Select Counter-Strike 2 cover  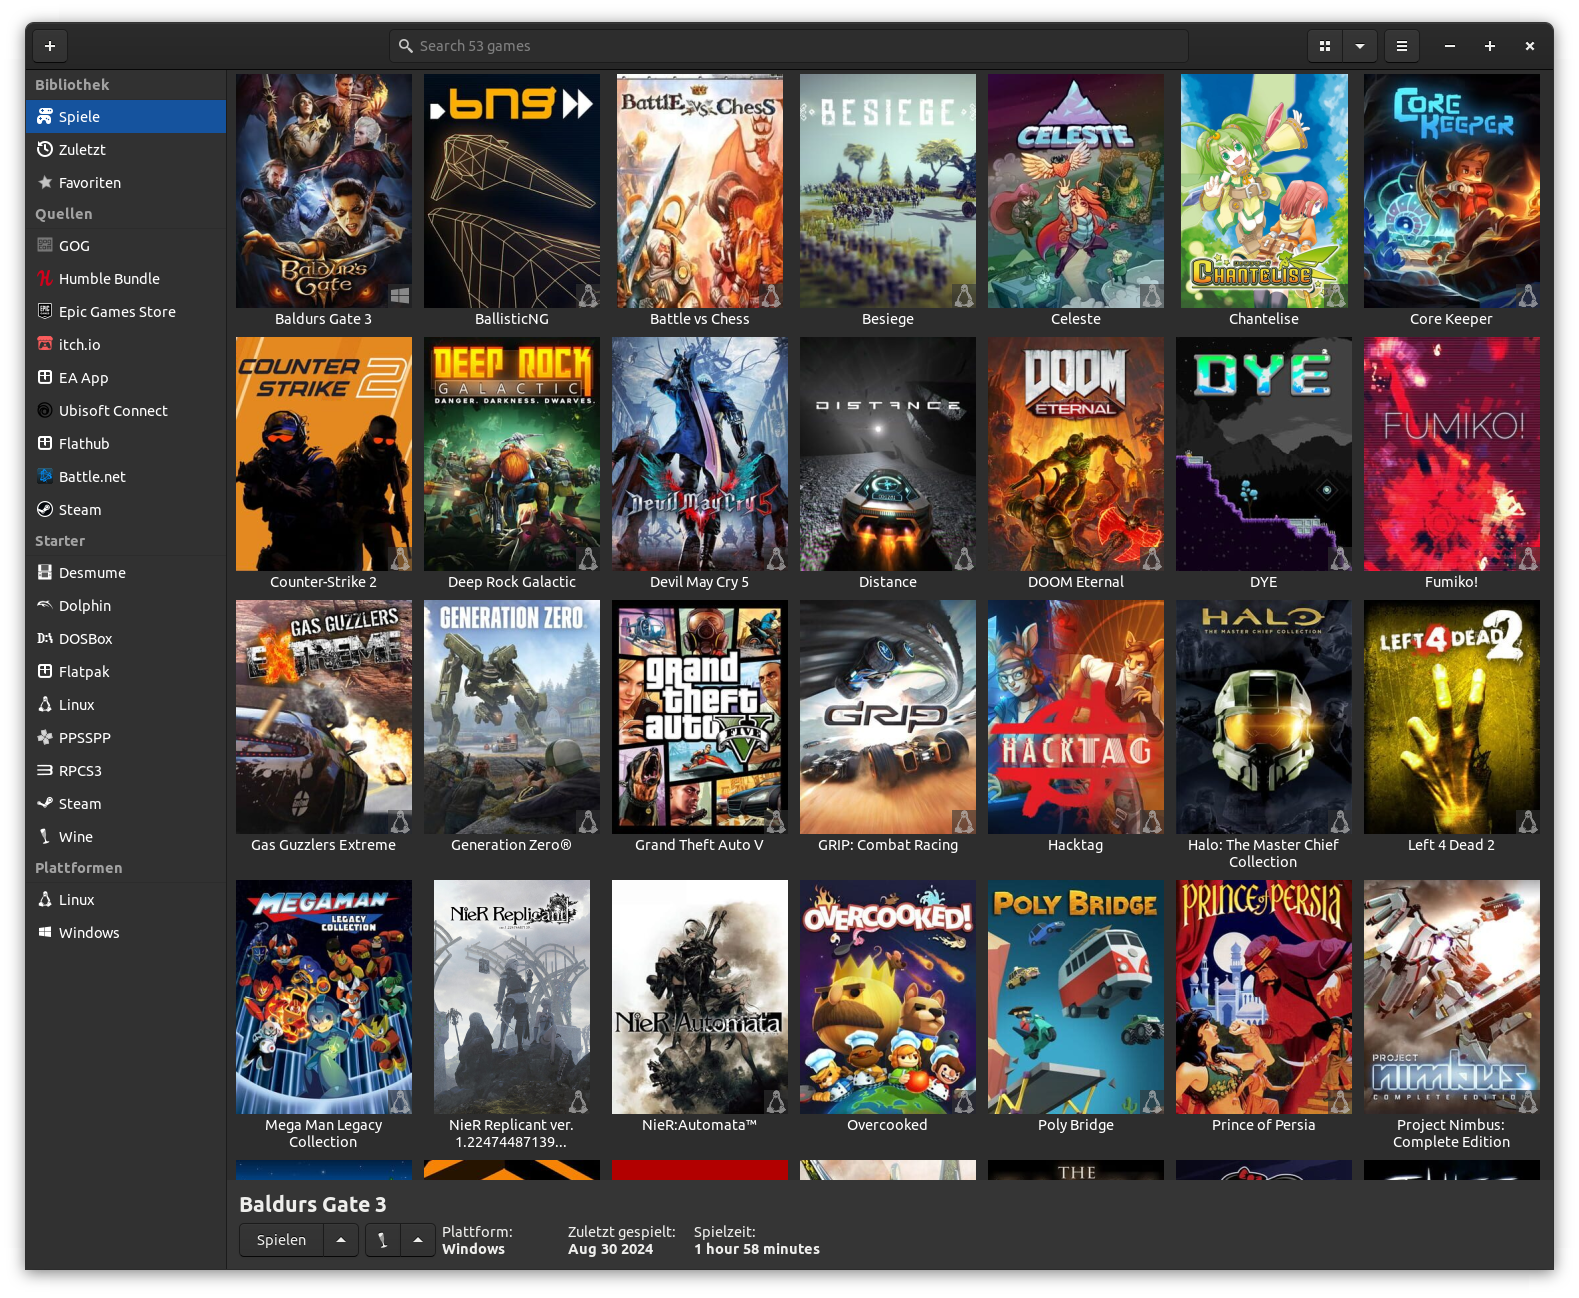[324, 454]
